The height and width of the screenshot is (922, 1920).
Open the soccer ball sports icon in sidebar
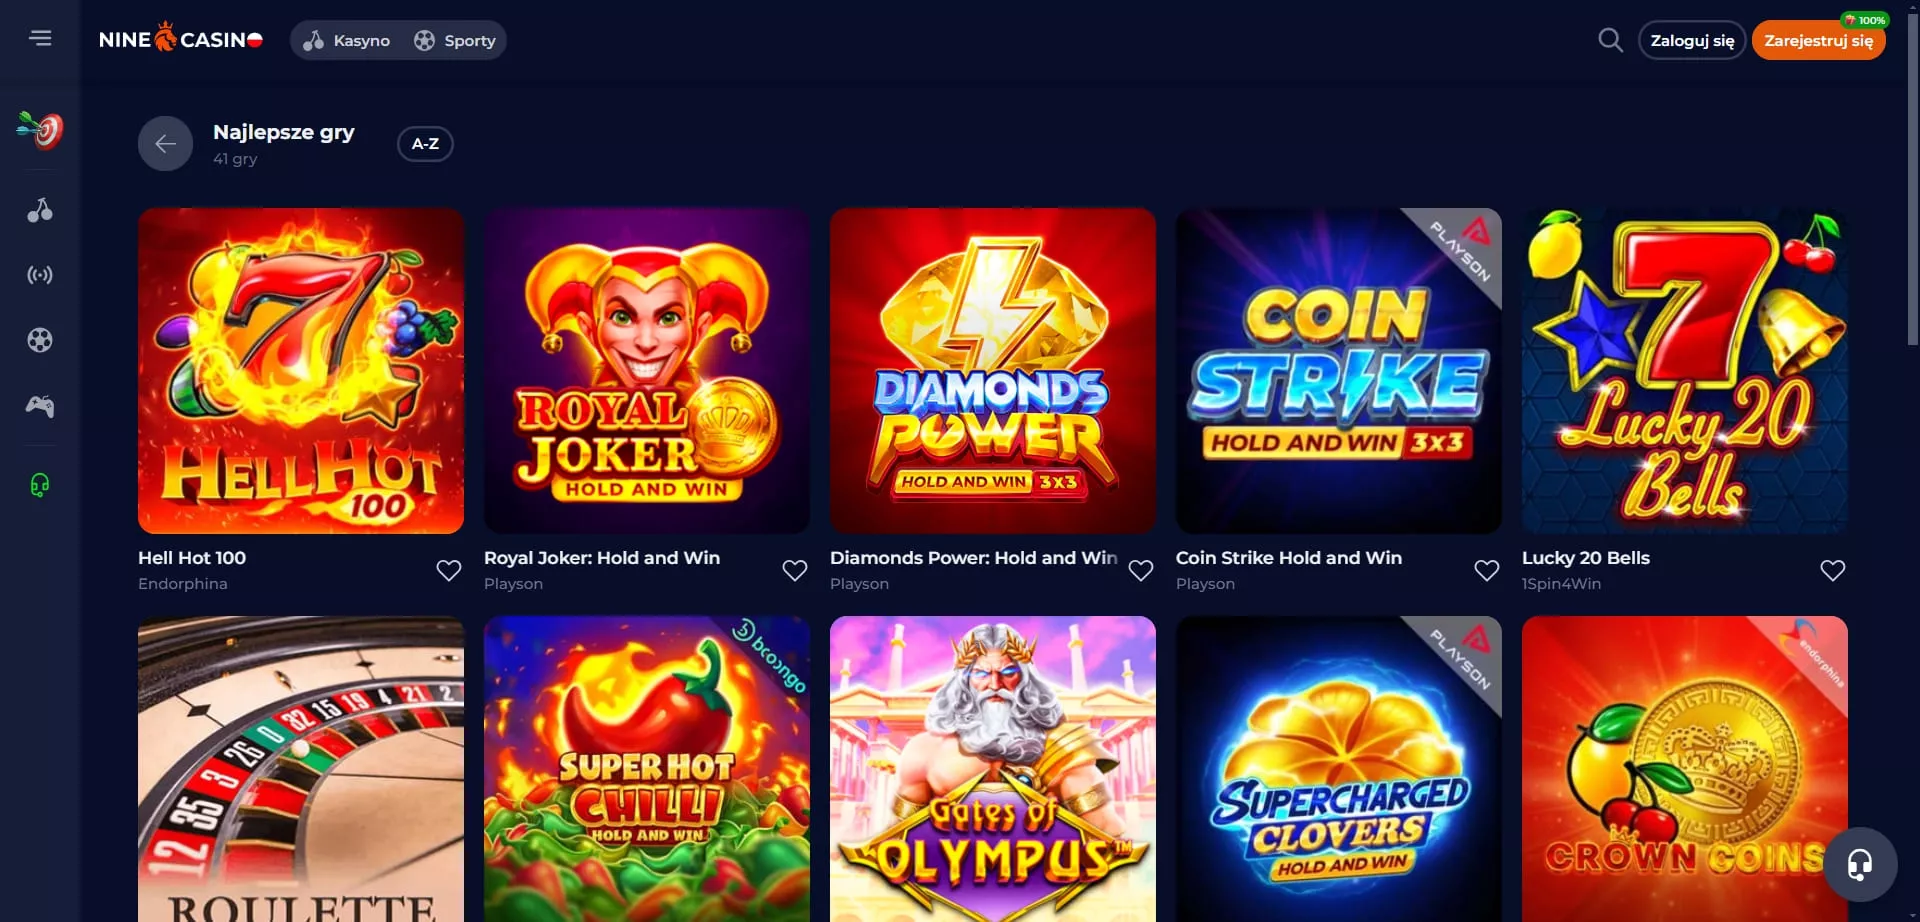(x=40, y=340)
